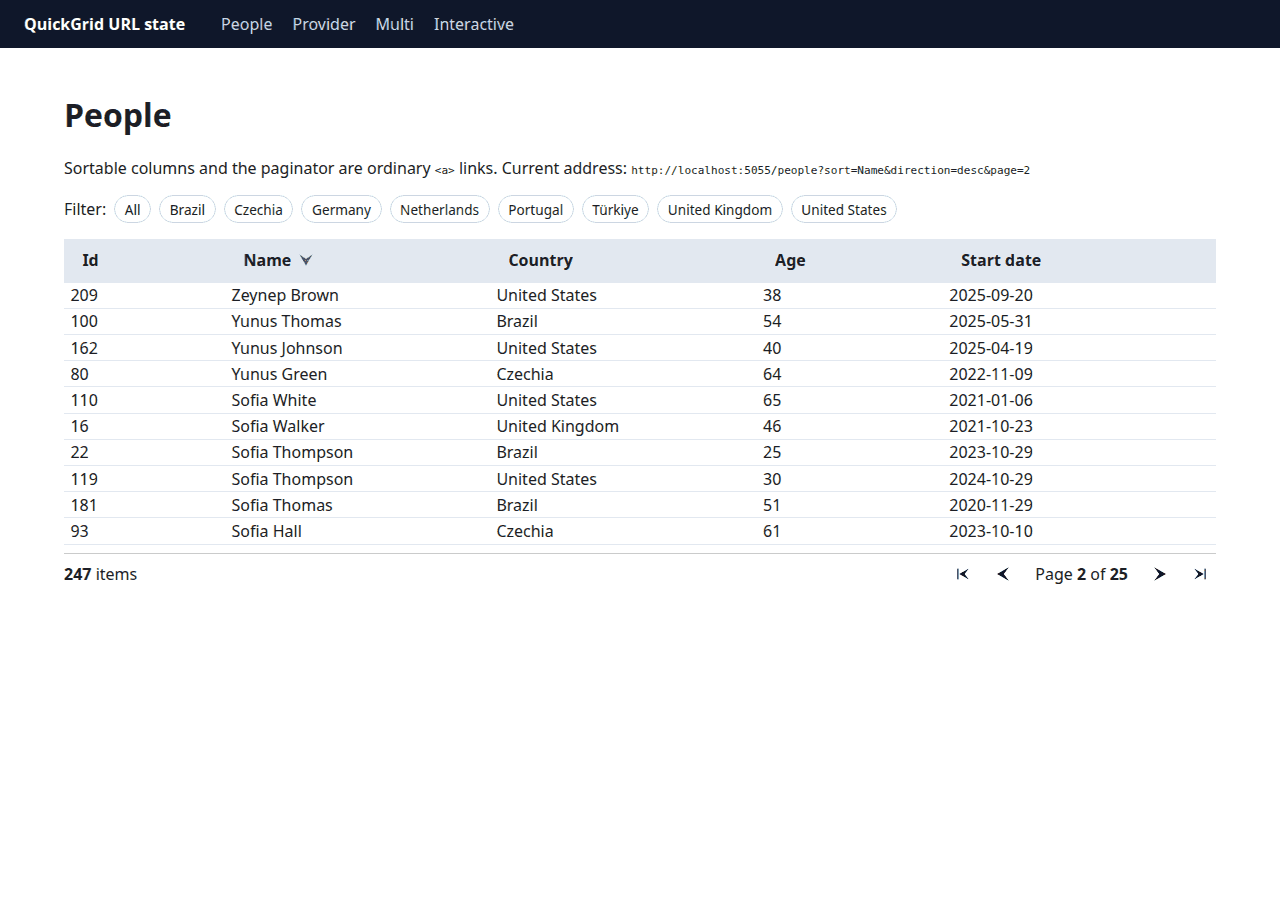The height and width of the screenshot is (900, 1280).
Task: Click the age value 25
Action: (772, 452)
